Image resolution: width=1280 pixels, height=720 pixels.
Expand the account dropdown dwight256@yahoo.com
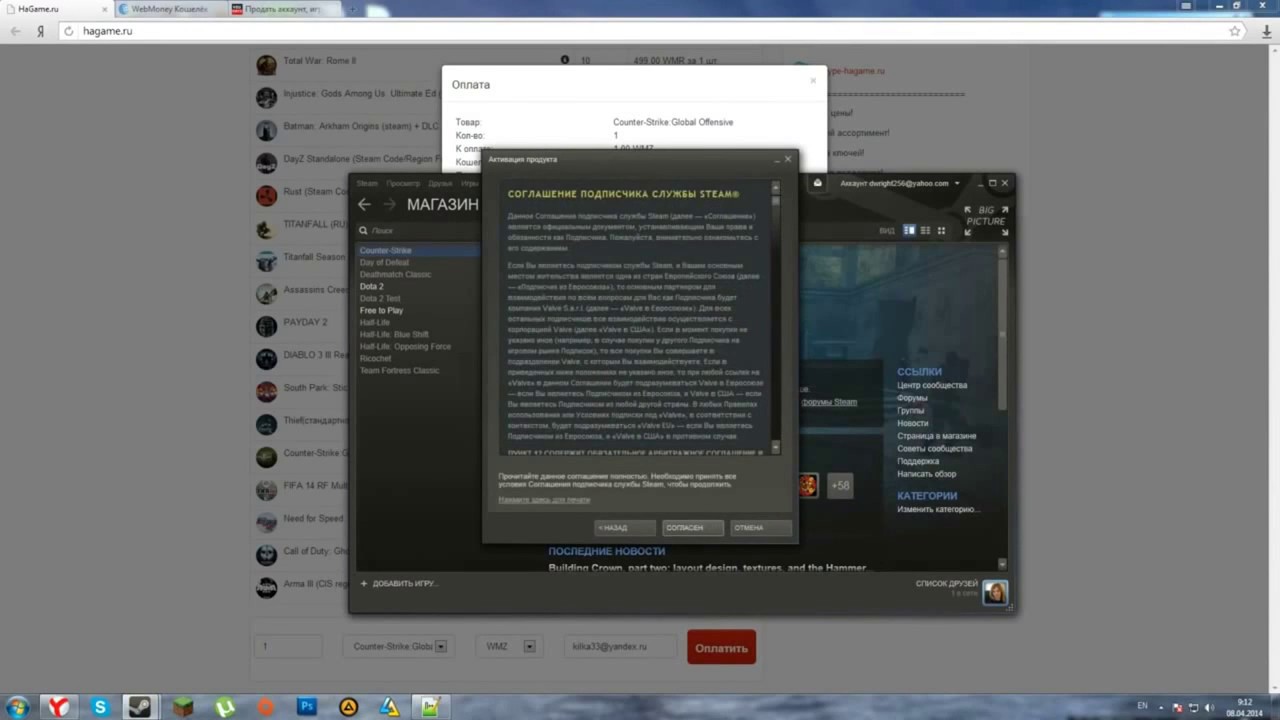[900, 183]
